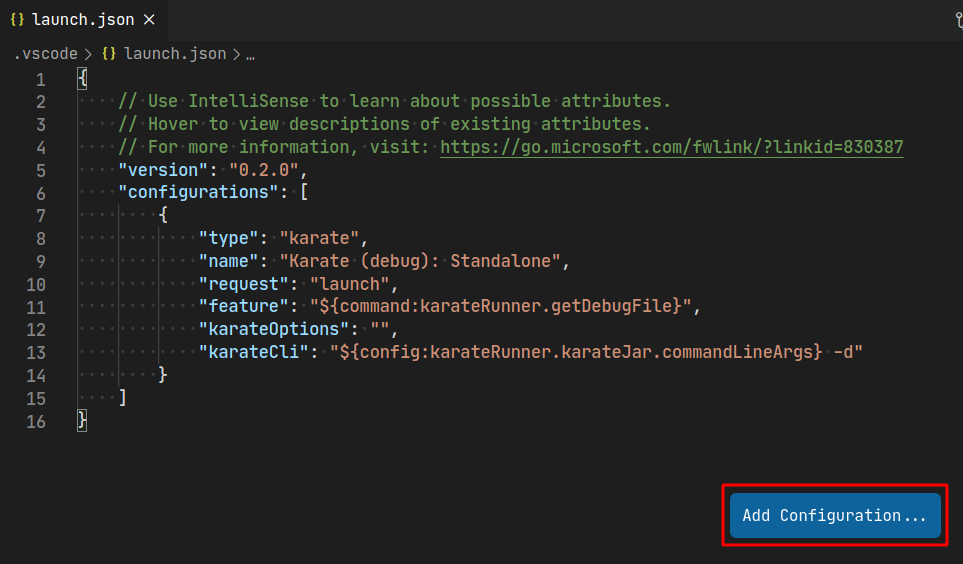
Task: Expand the breadcrumb ellipsis symbol
Action: click(x=249, y=54)
